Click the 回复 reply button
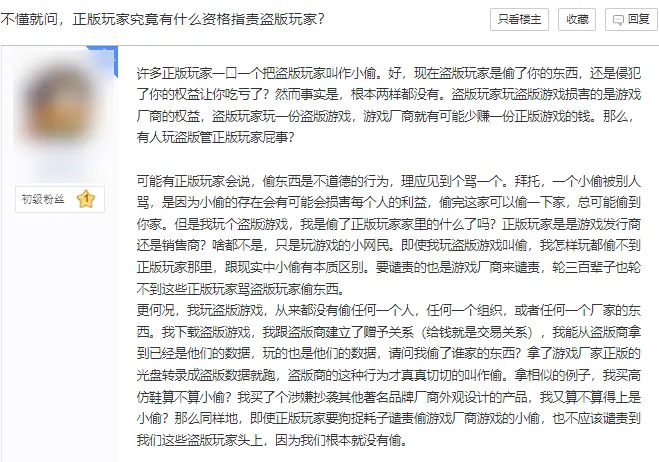This screenshot has height=462, width=659. pos(632,19)
